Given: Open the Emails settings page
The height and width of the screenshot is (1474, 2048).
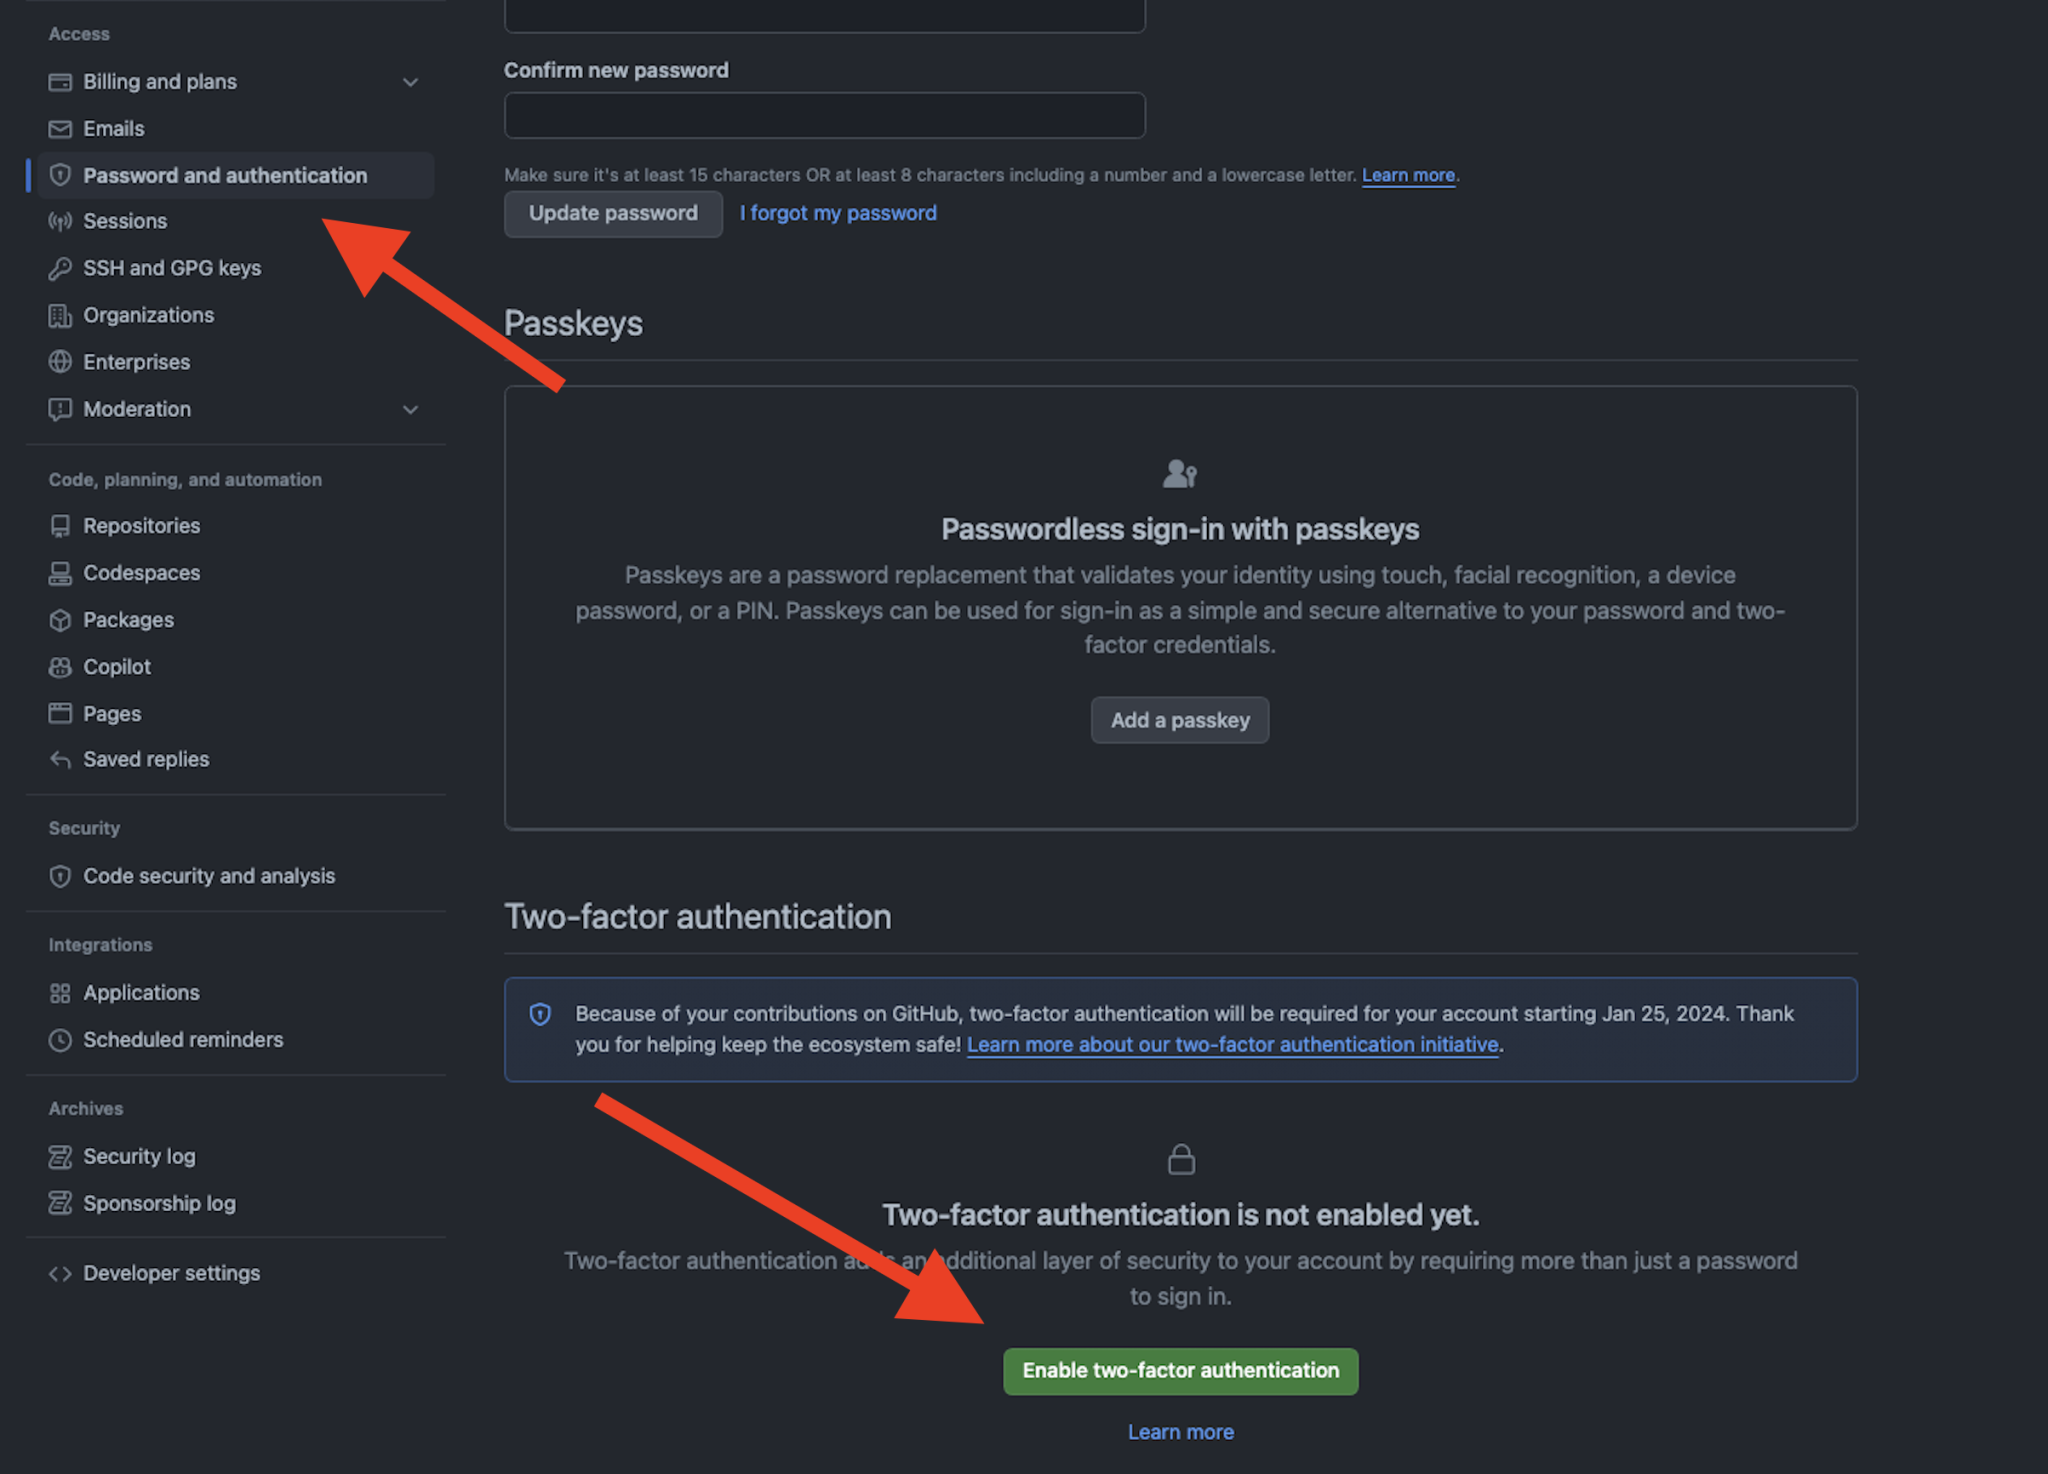Looking at the screenshot, I should pos(113,128).
